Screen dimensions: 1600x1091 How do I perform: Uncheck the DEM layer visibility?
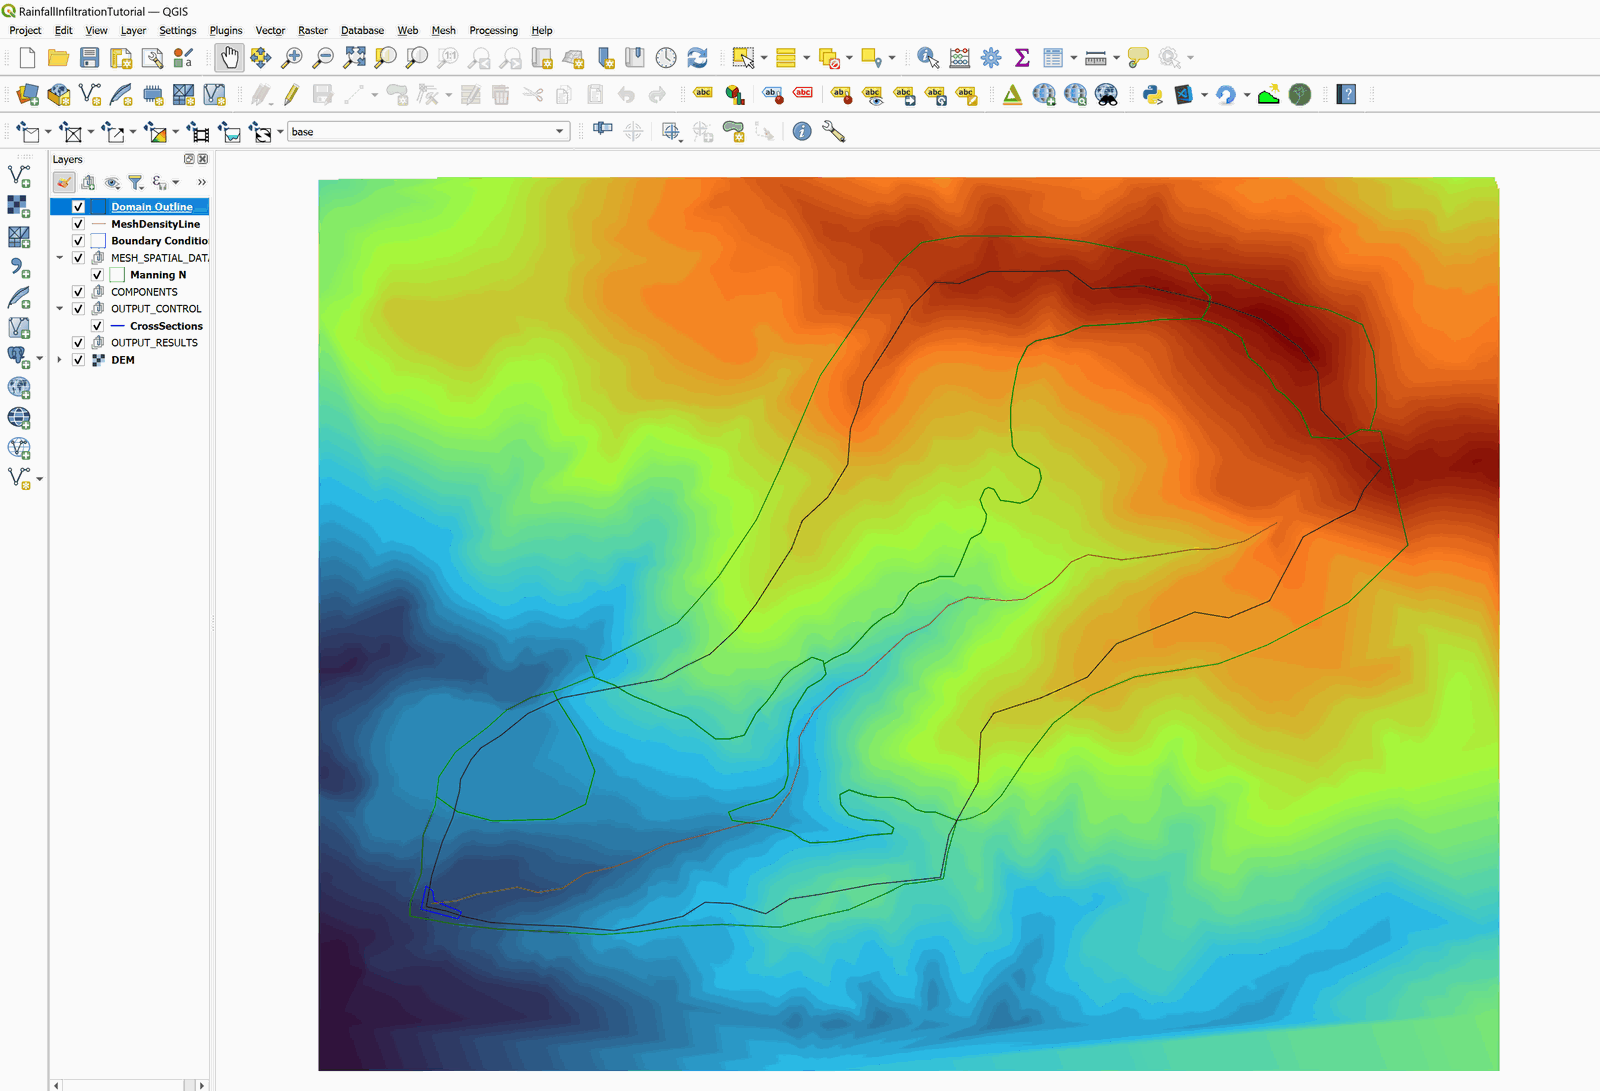78,360
